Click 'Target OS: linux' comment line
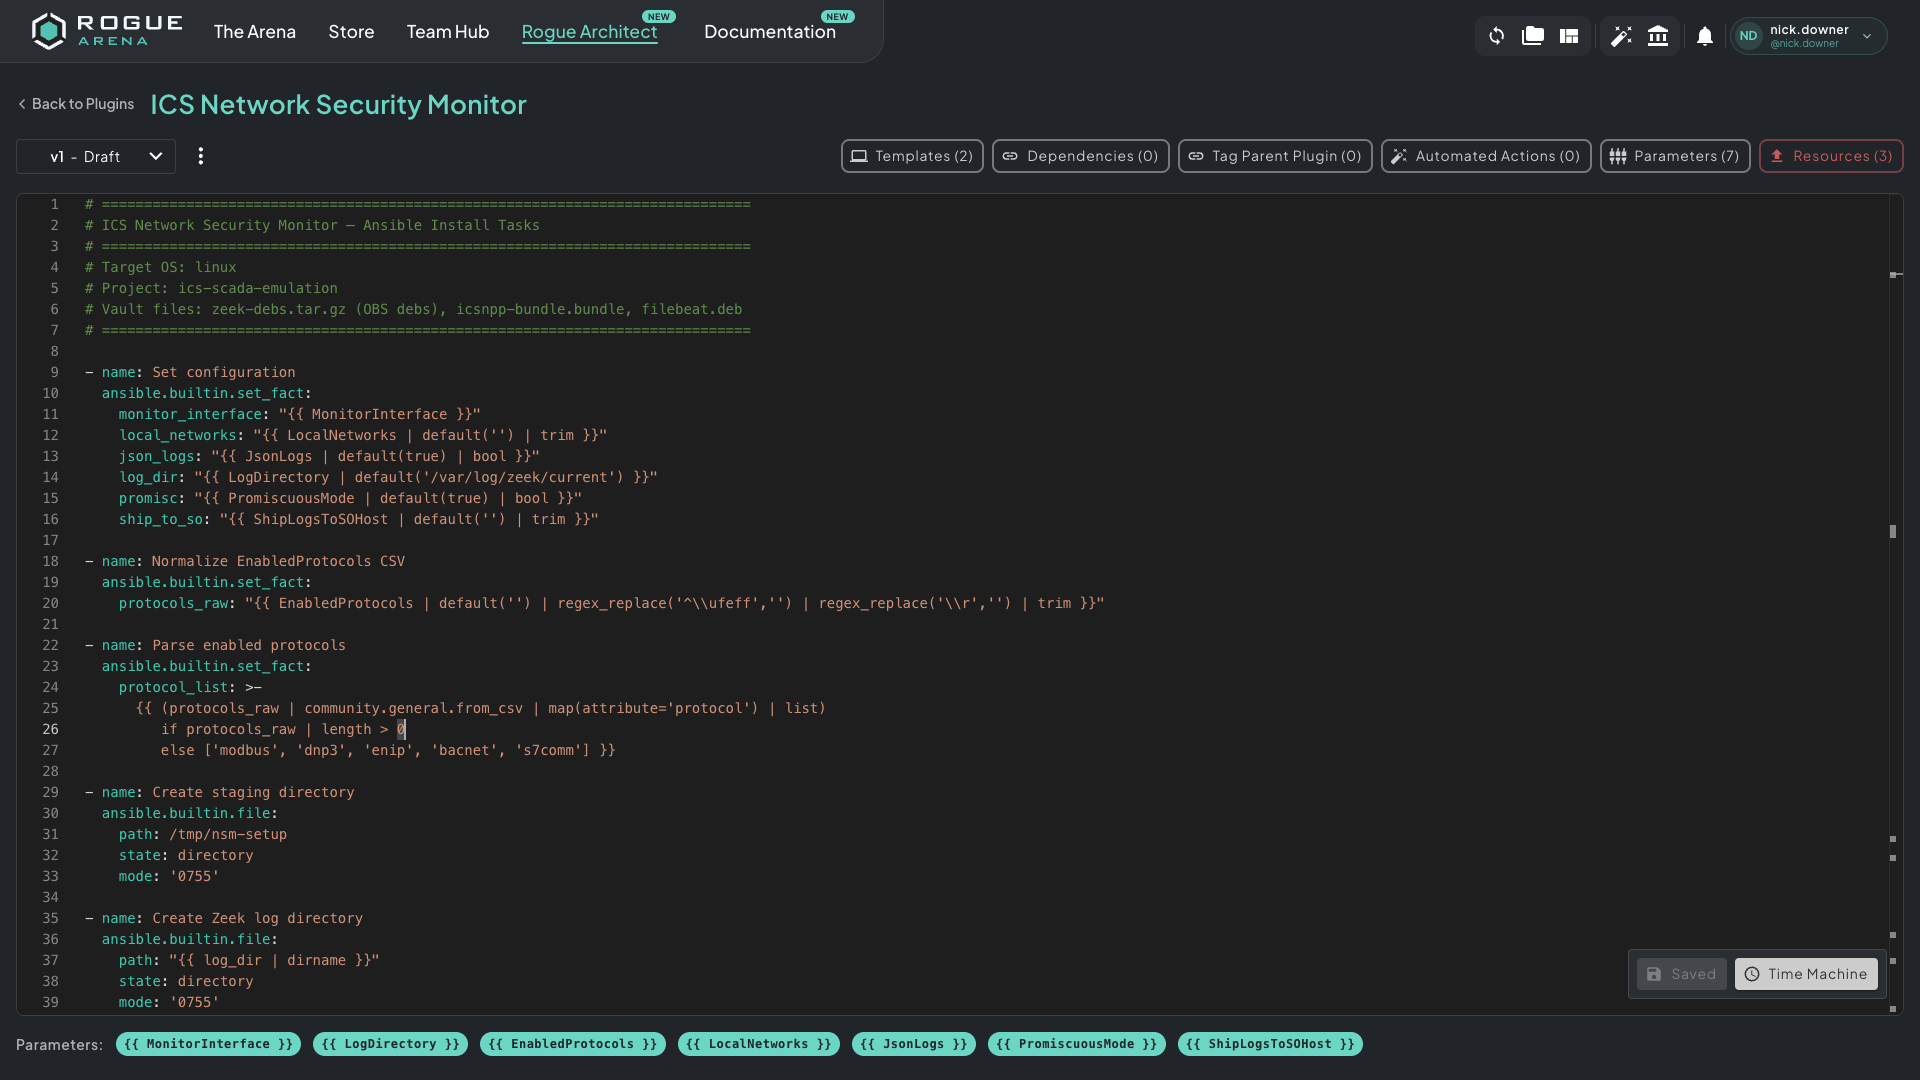1920x1080 pixels. tap(161, 267)
